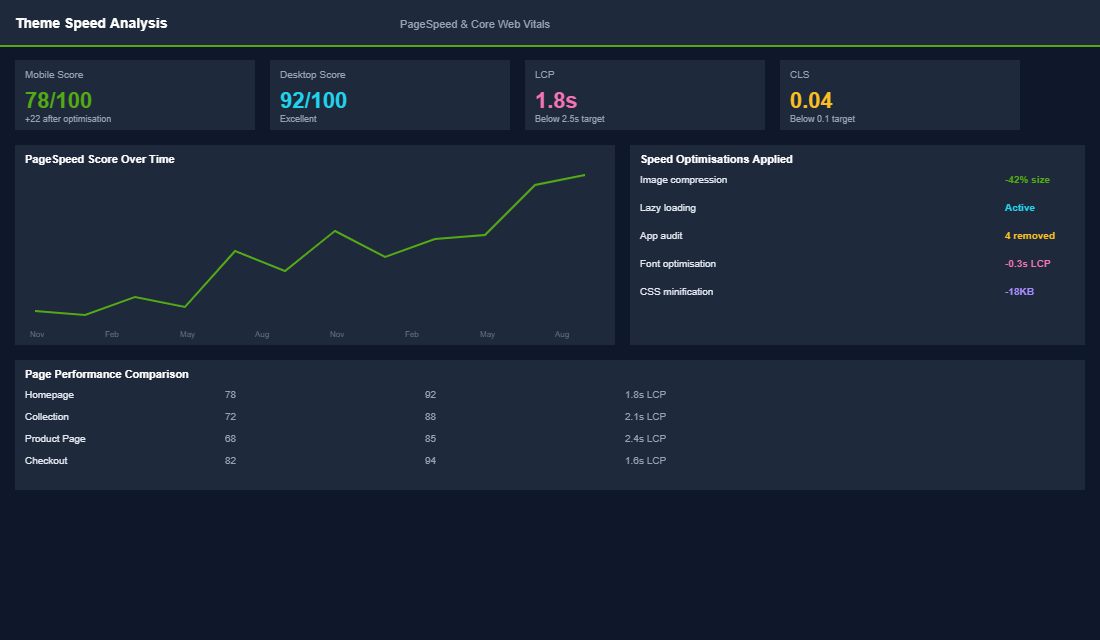Open the Product Page performance row
Image resolution: width=1100 pixels, height=640 pixels.
[x=55, y=438]
